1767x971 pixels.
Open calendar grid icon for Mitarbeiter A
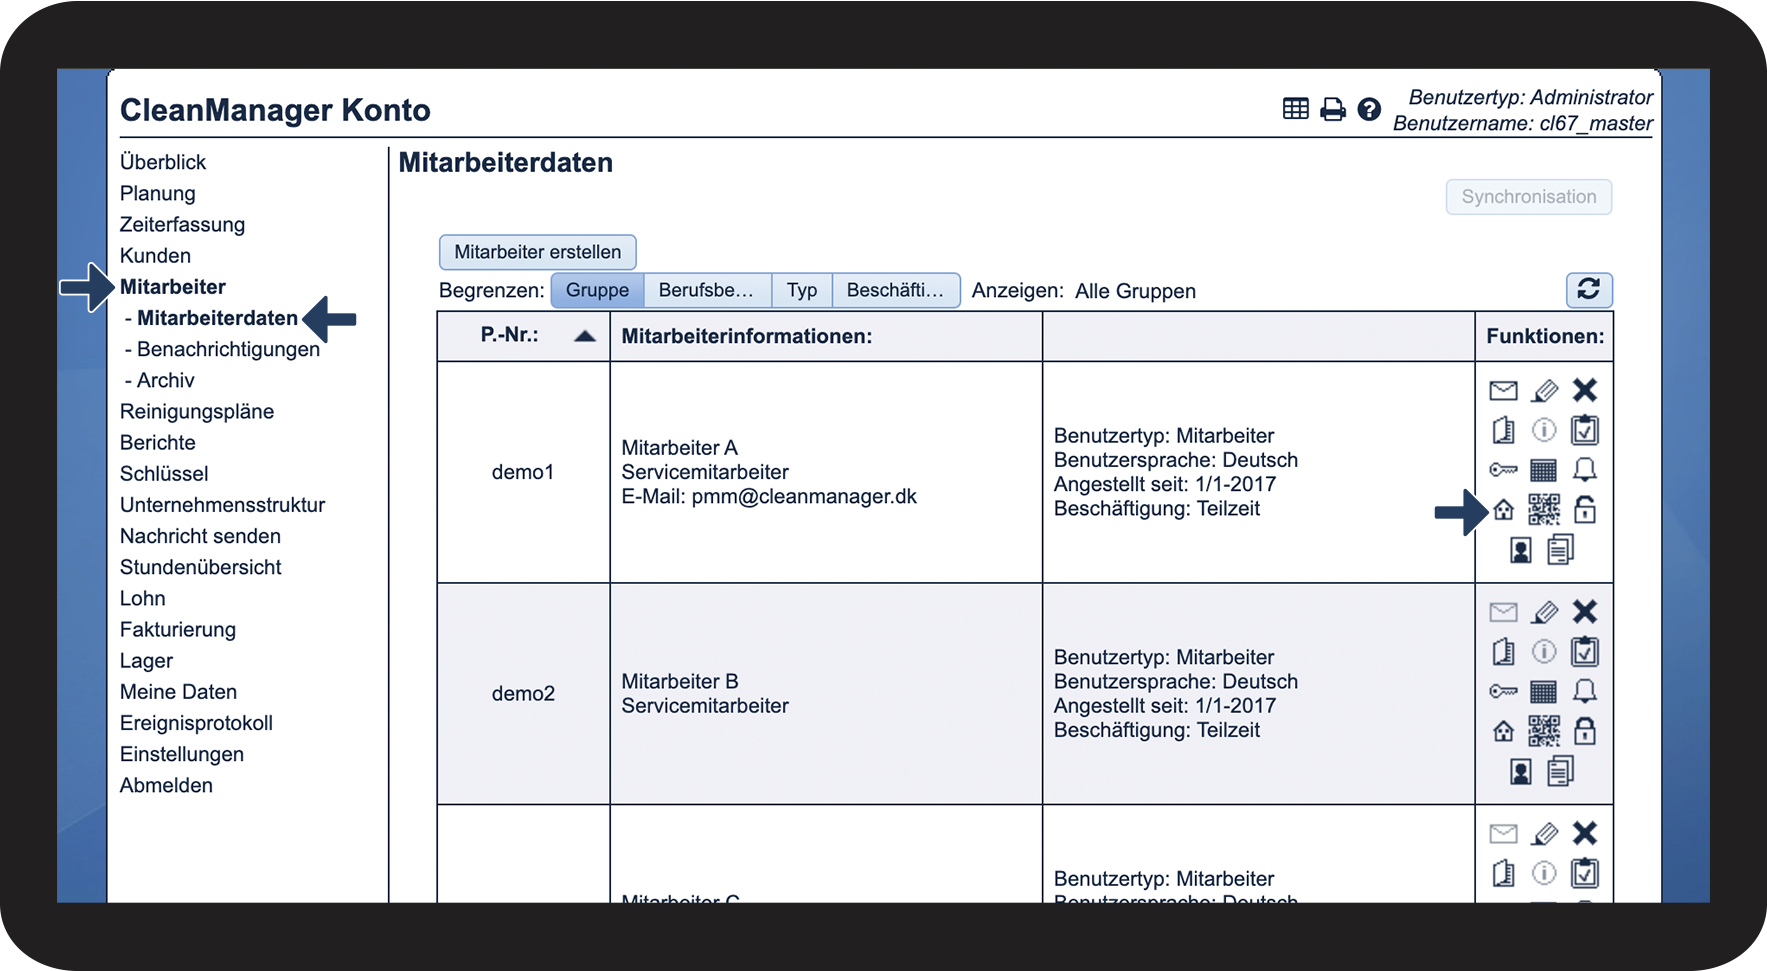click(x=1544, y=470)
